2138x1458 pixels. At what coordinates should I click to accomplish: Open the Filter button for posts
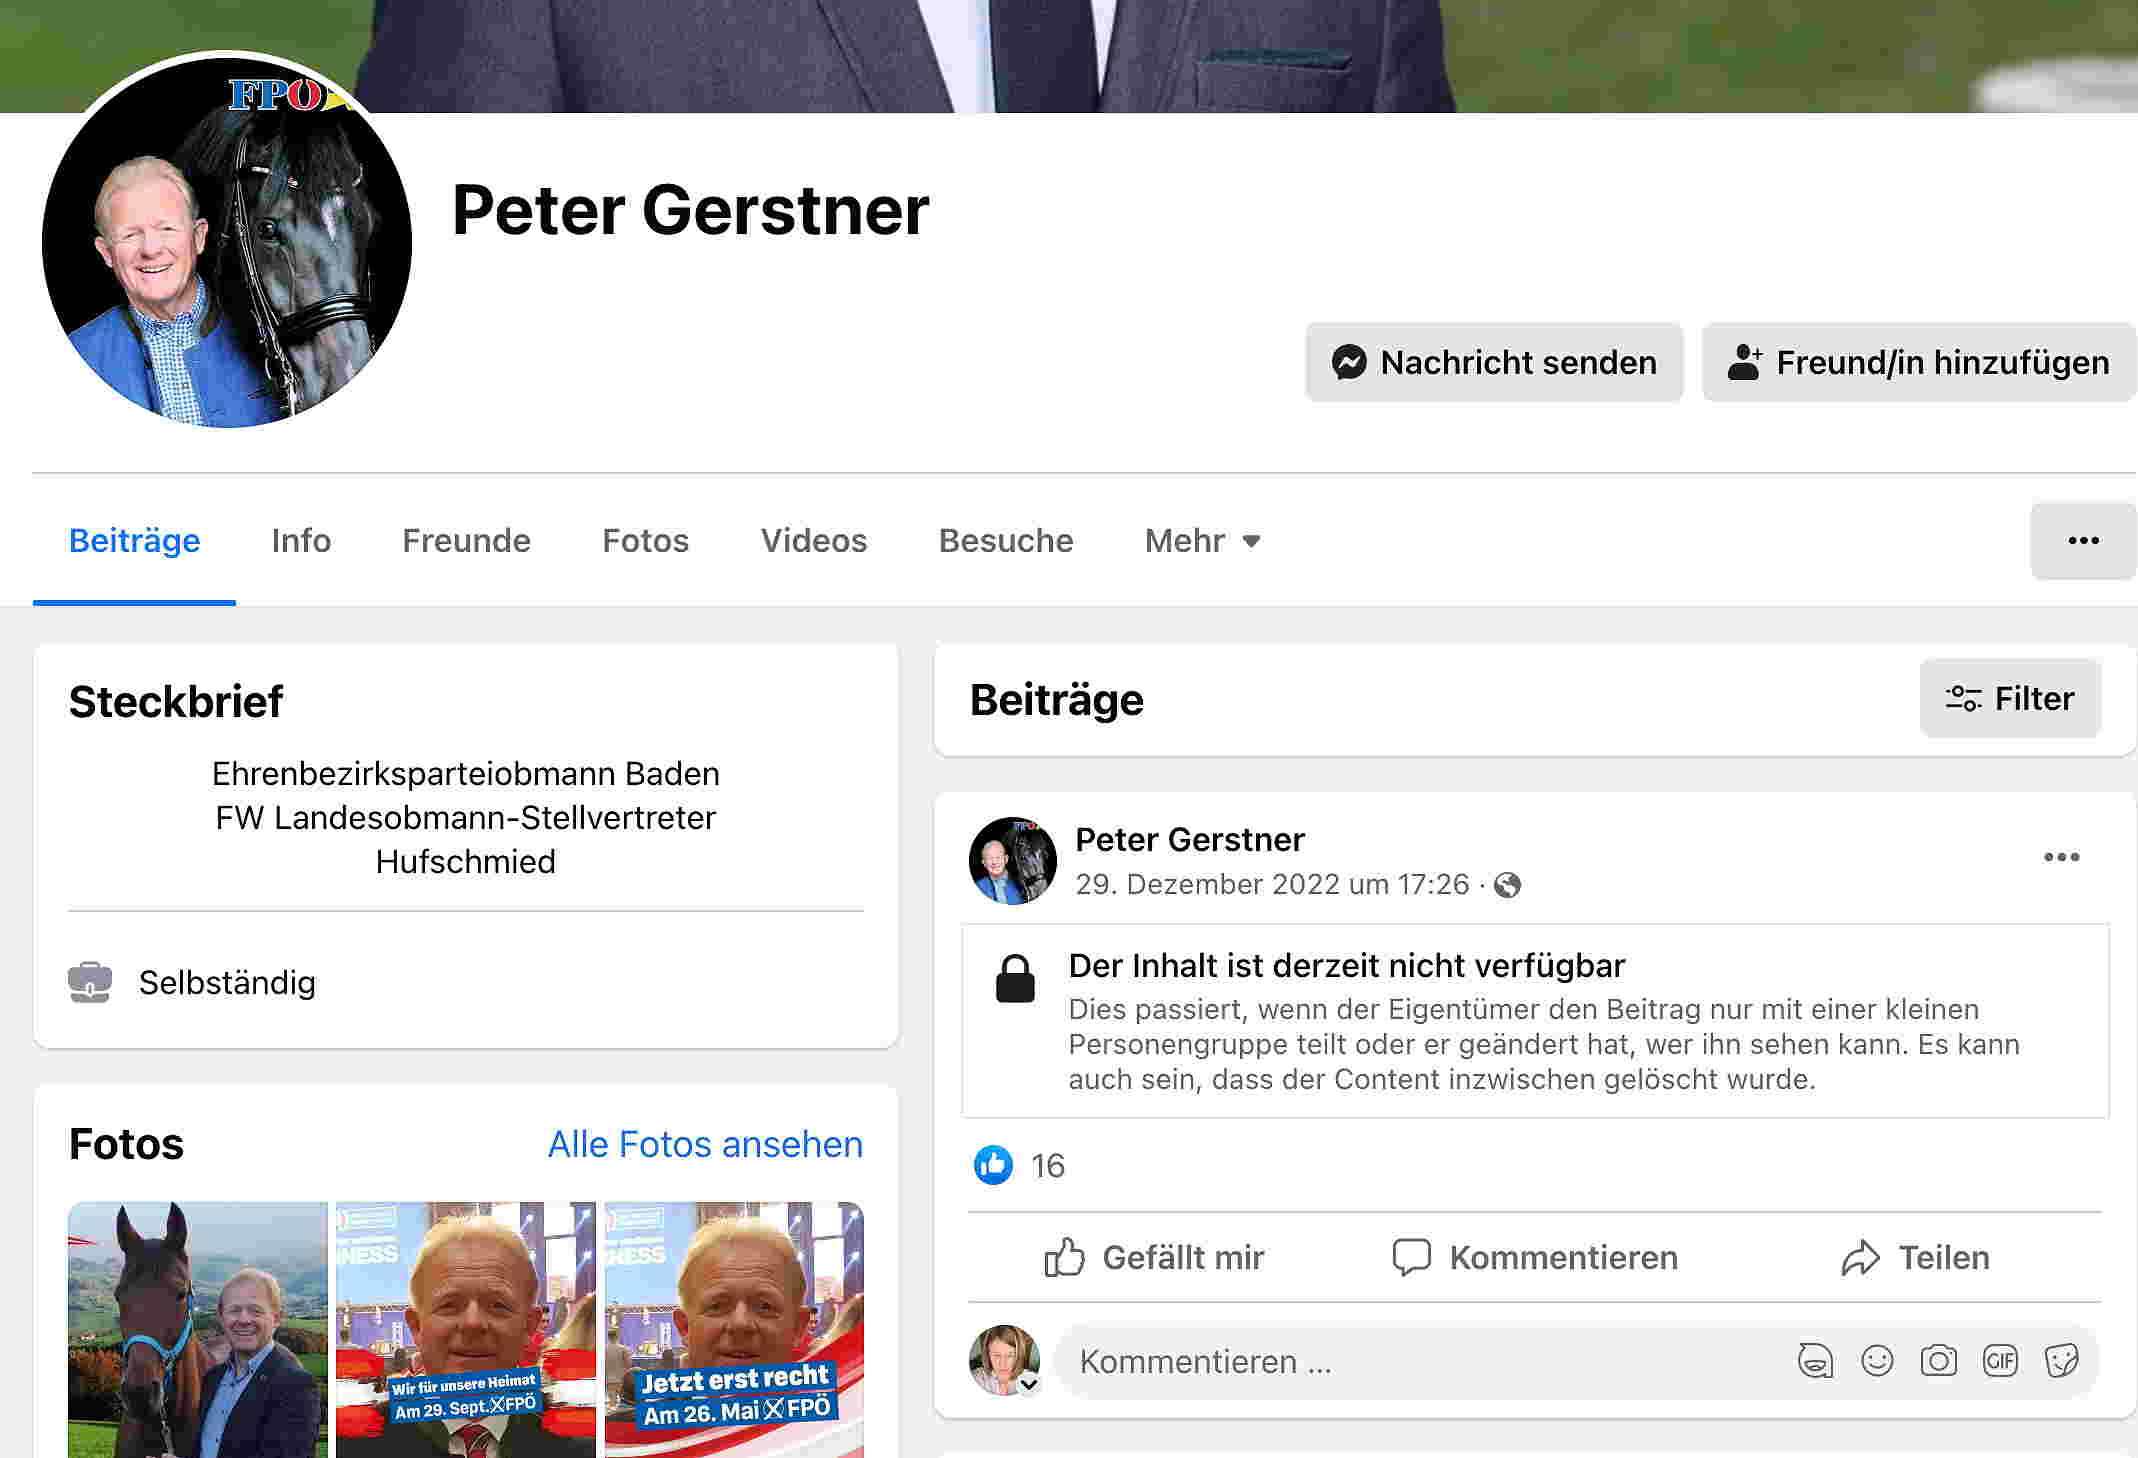pyautogui.click(x=2010, y=698)
